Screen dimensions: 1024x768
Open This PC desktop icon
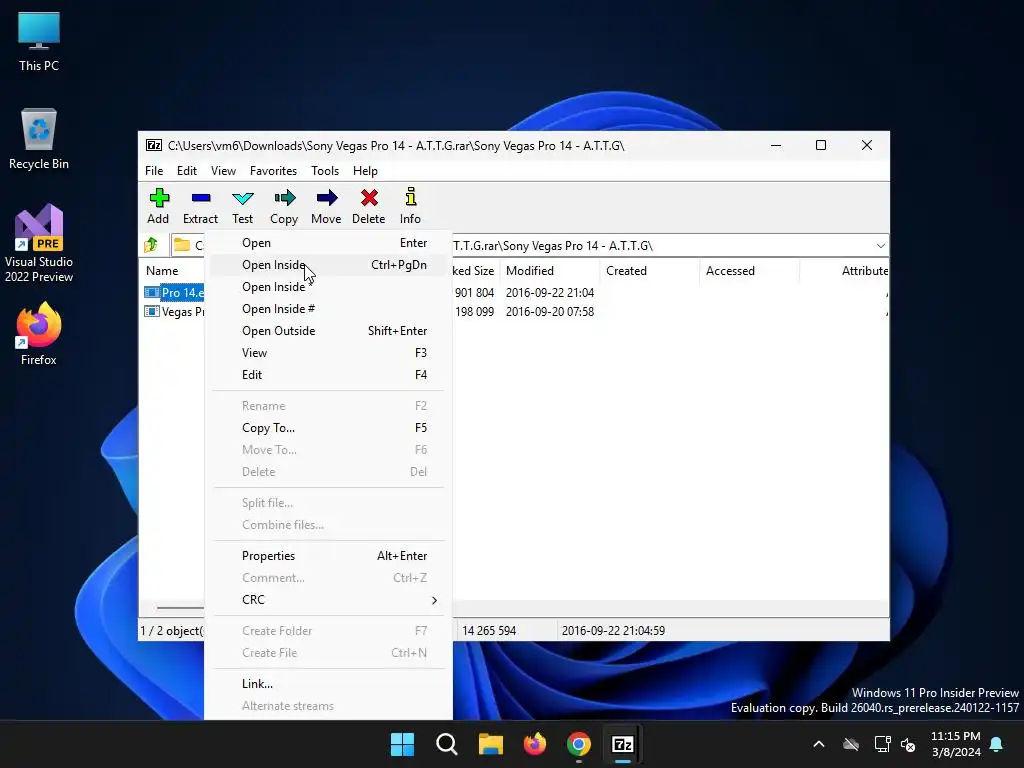click(x=39, y=41)
